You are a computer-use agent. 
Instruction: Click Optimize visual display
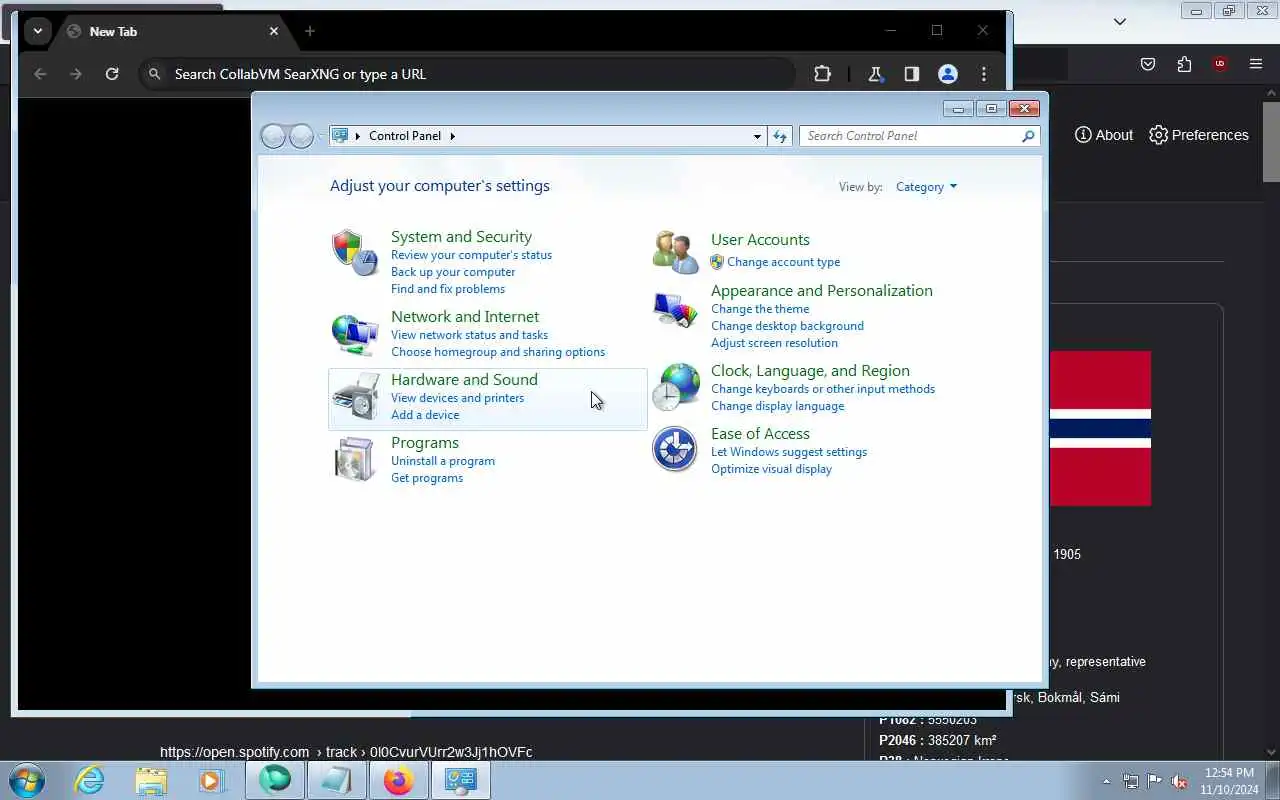click(771, 469)
